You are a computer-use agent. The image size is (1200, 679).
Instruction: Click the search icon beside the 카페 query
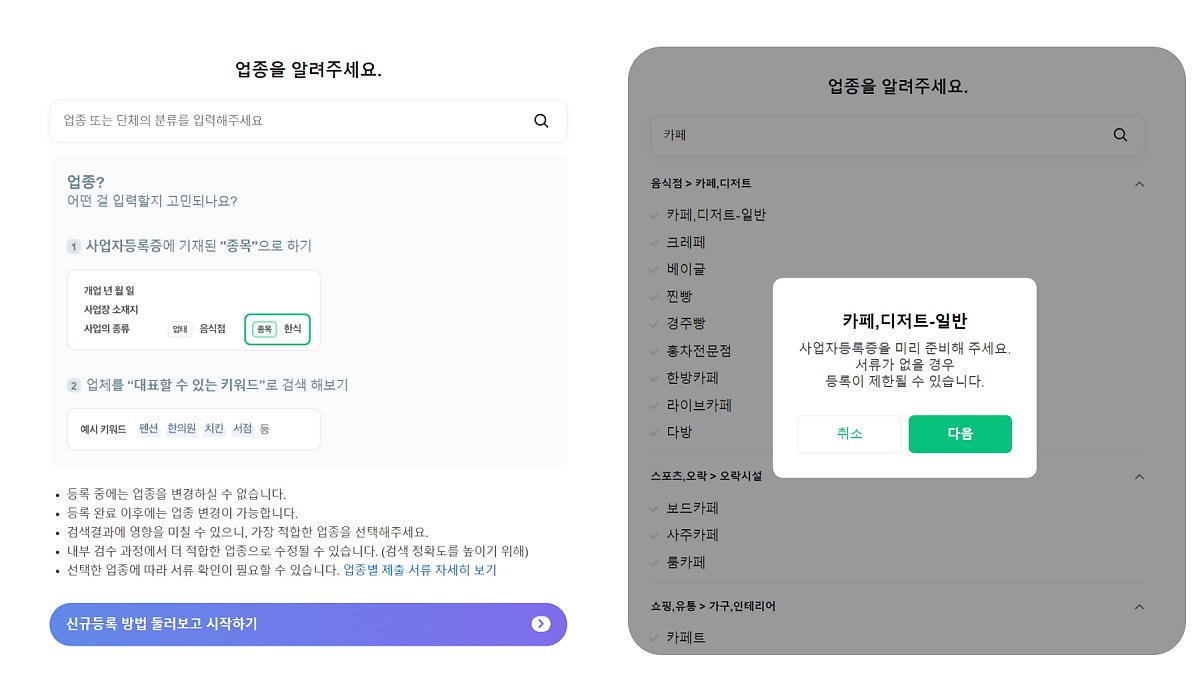tap(1120, 135)
